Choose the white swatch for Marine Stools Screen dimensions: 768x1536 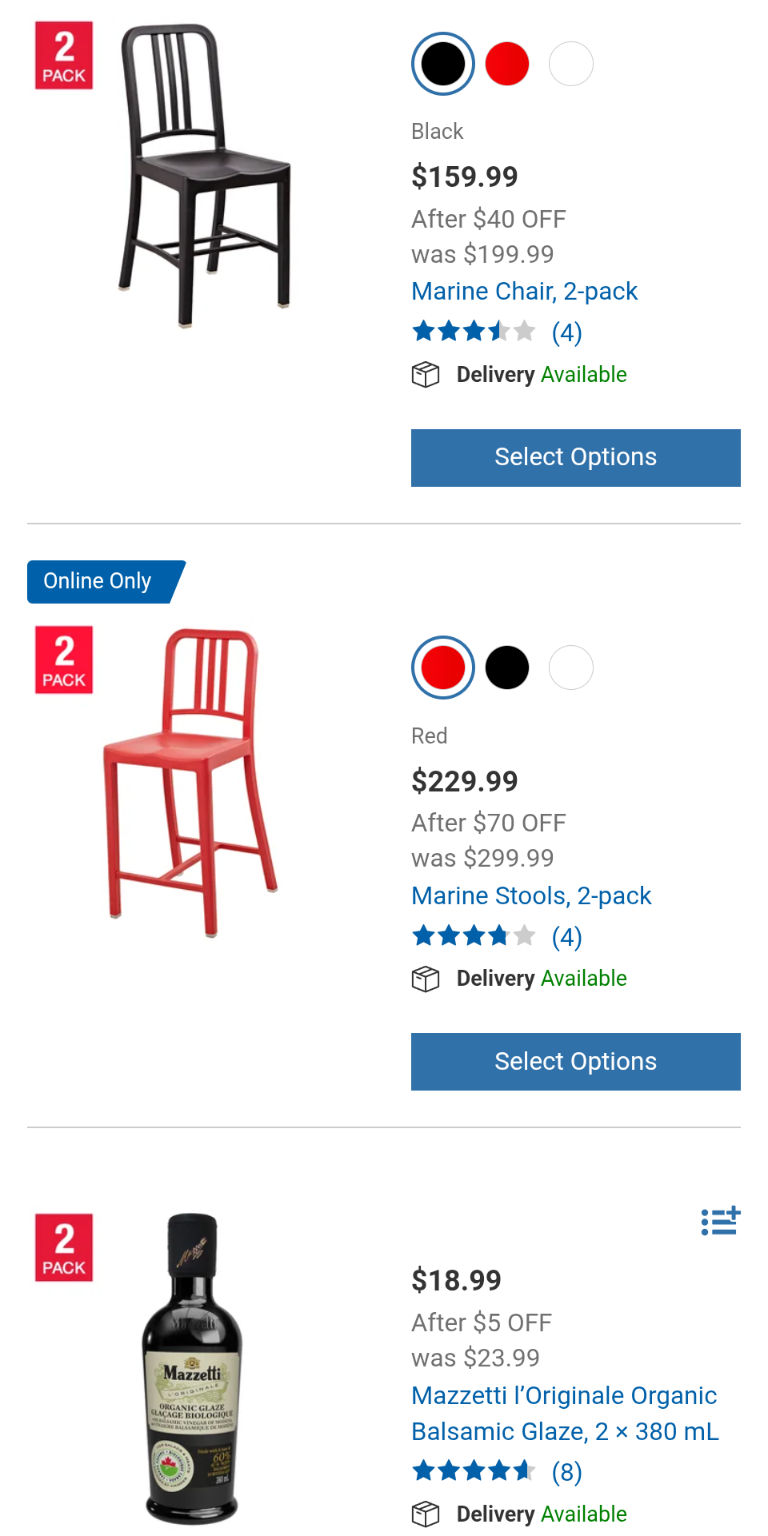(571, 668)
